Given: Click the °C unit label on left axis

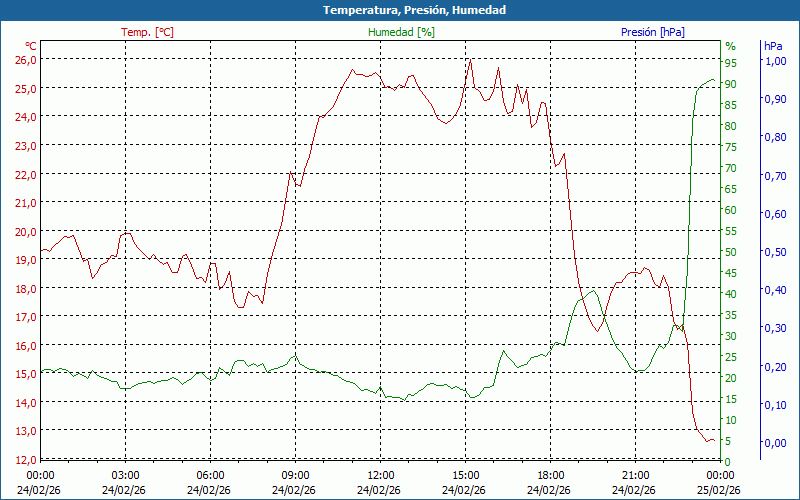Looking at the screenshot, I should coord(31,46).
